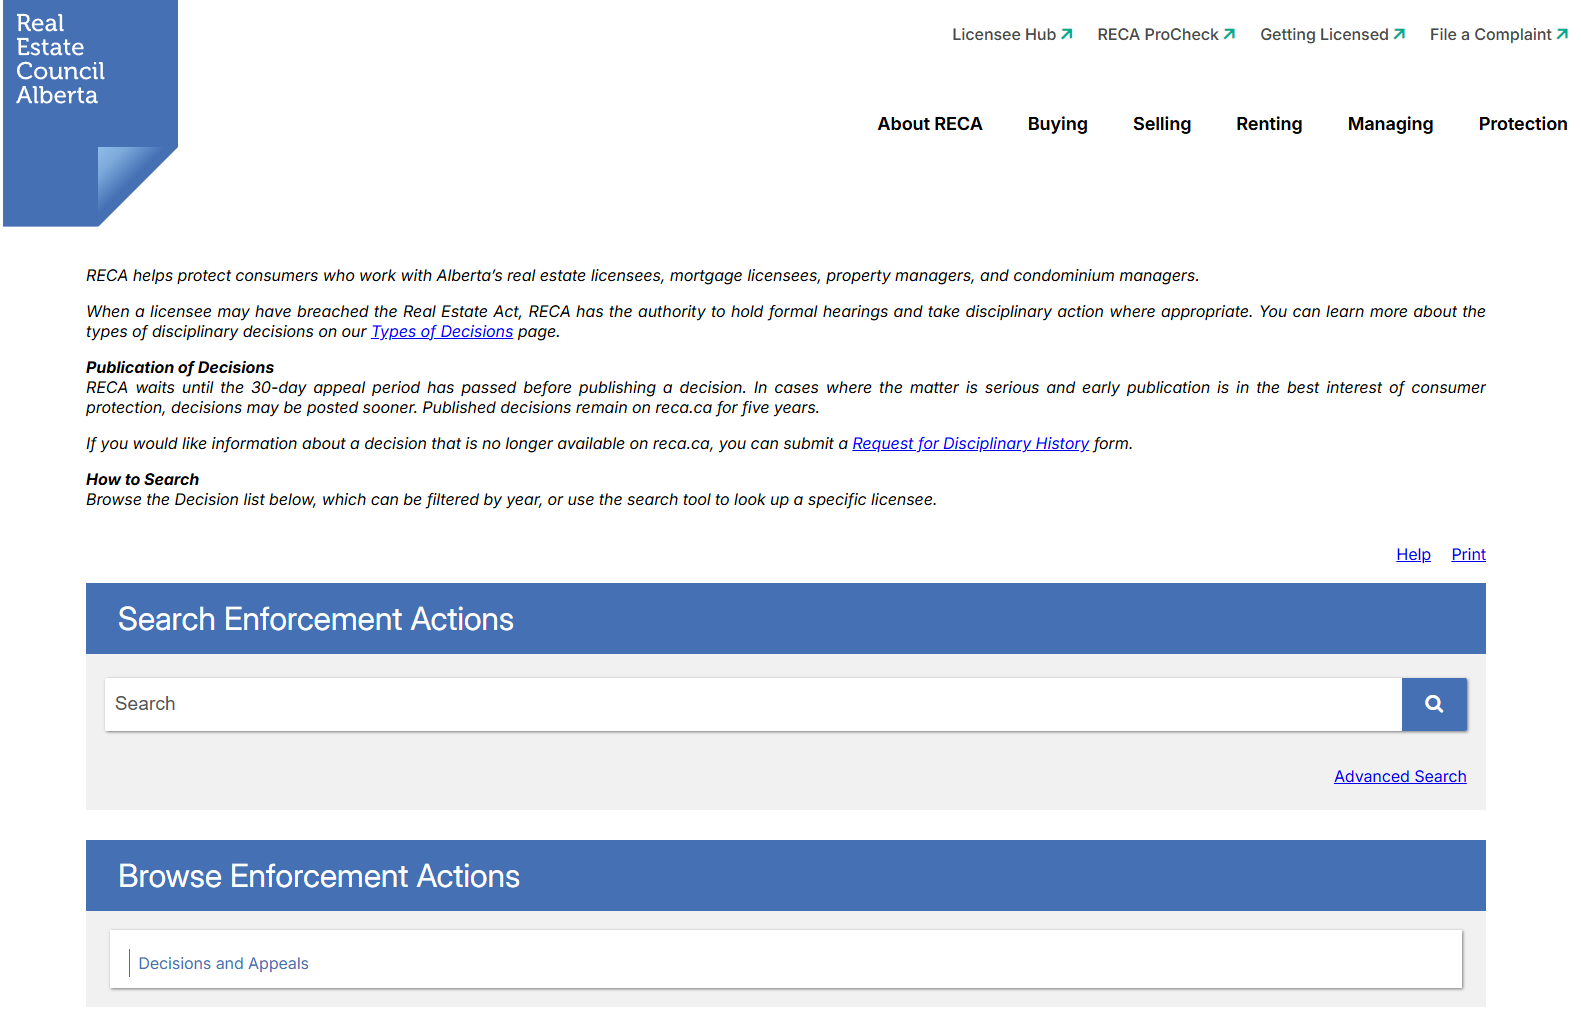Click the magnifying glass search button
1581x1014 pixels.
(x=1433, y=704)
